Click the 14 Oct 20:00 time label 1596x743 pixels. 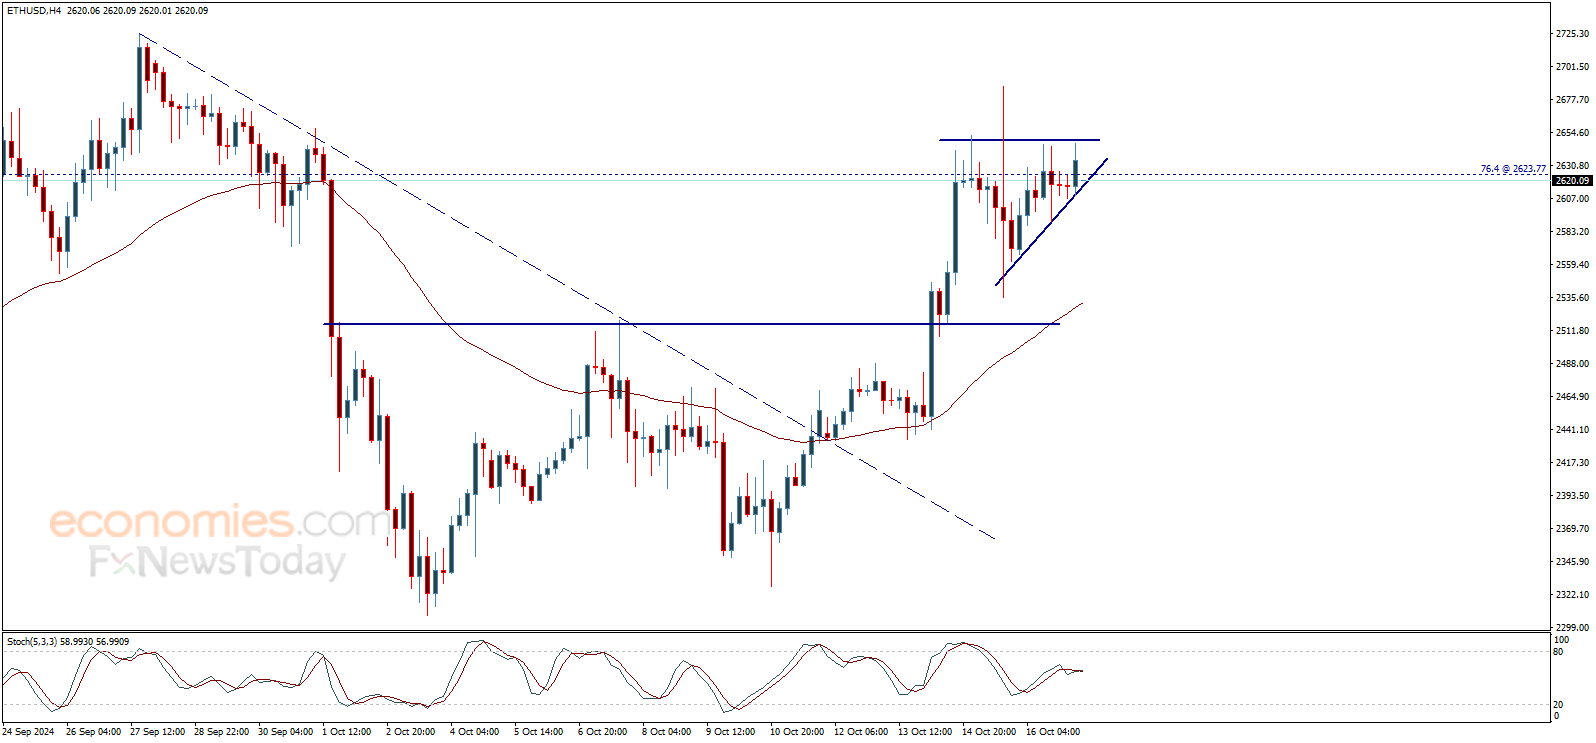click(989, 732)
